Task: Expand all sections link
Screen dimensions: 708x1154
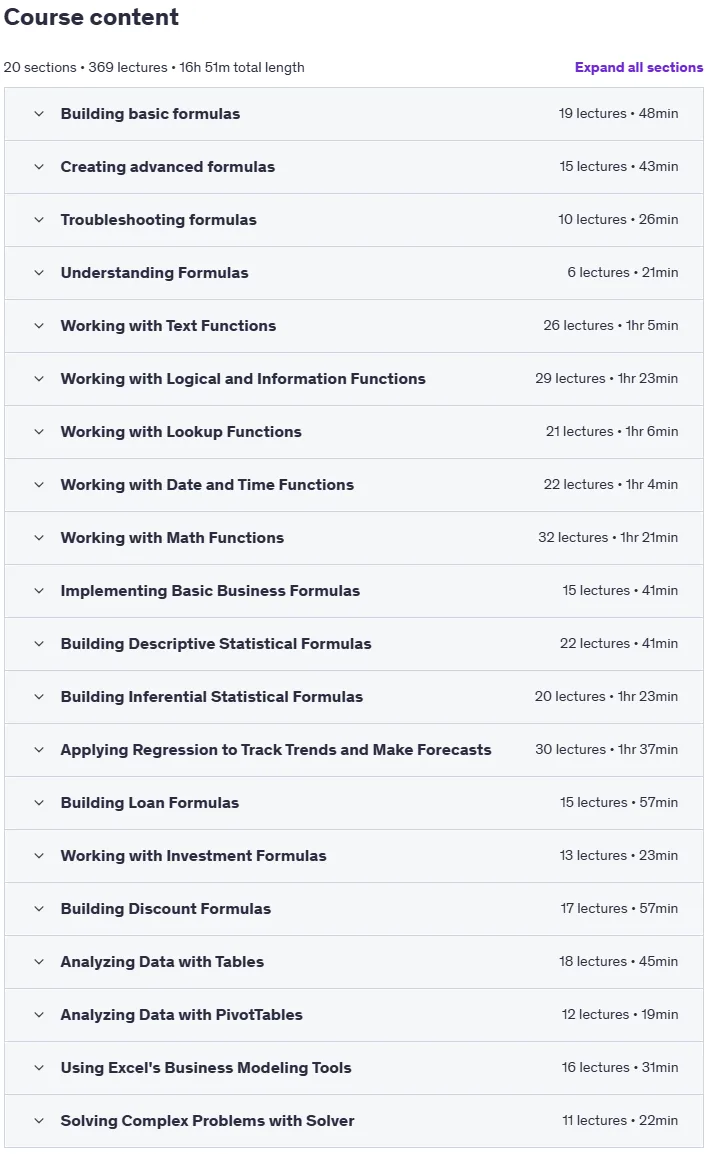Action: (x=639, y=67)
